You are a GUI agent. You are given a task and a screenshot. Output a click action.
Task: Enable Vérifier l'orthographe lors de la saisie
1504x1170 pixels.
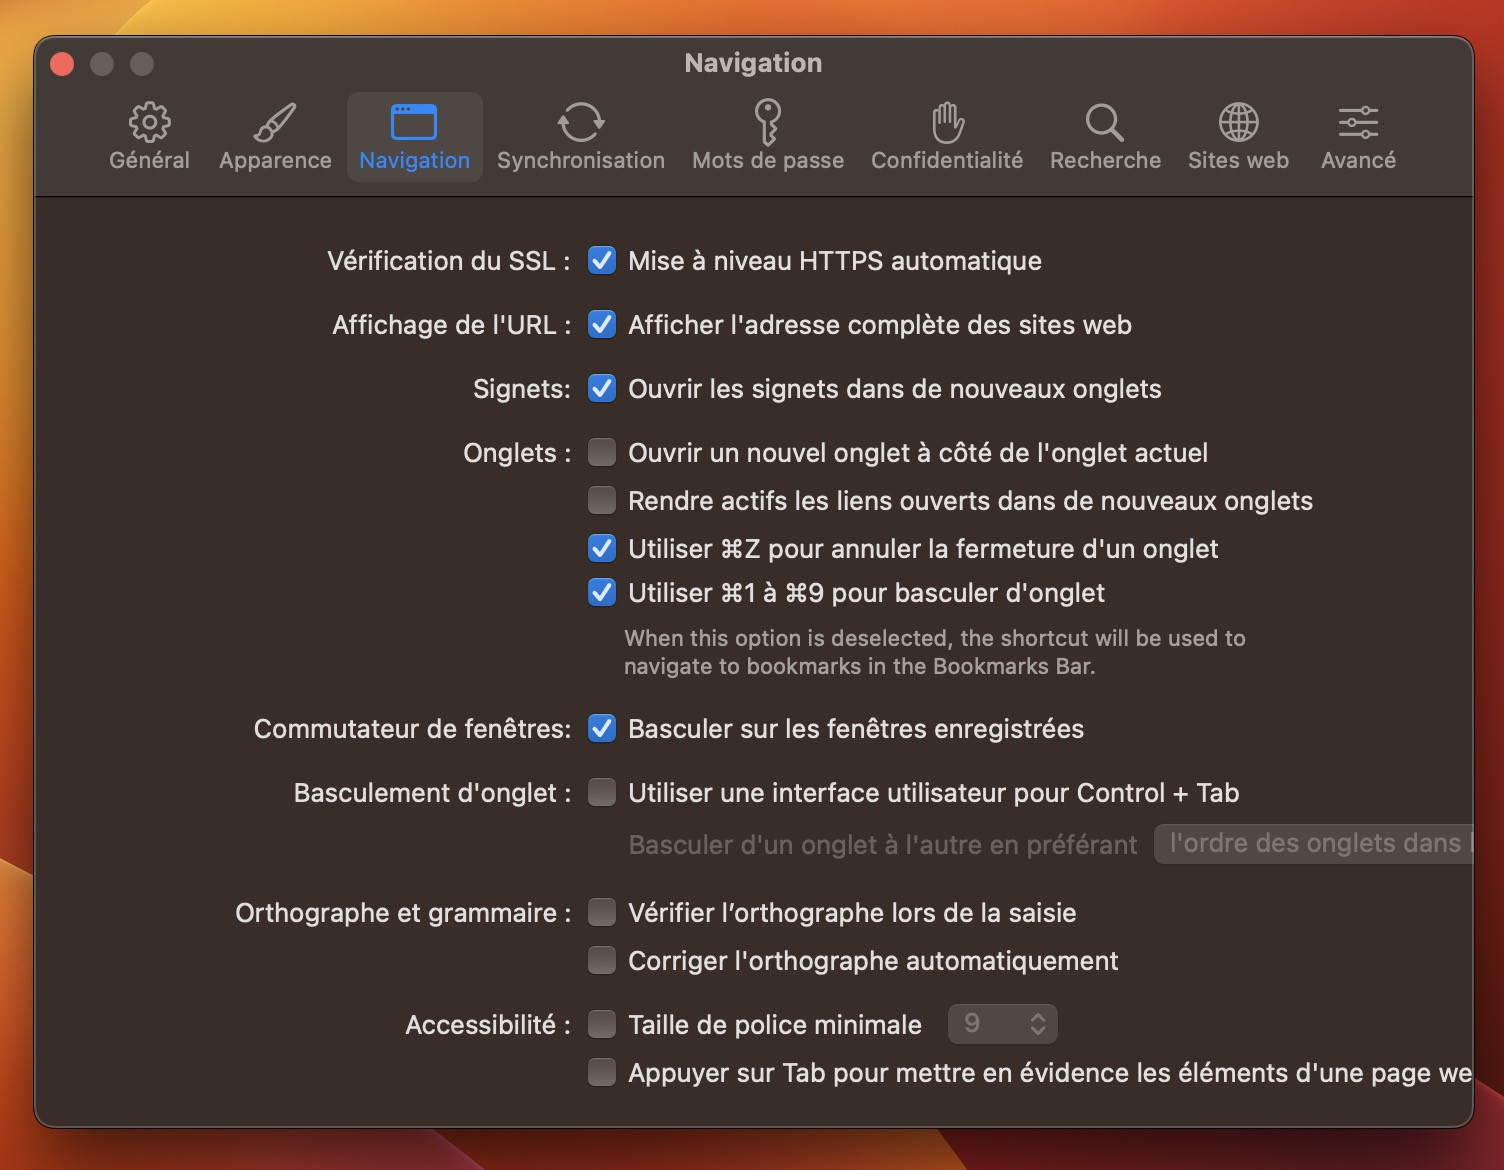[602, 913]
